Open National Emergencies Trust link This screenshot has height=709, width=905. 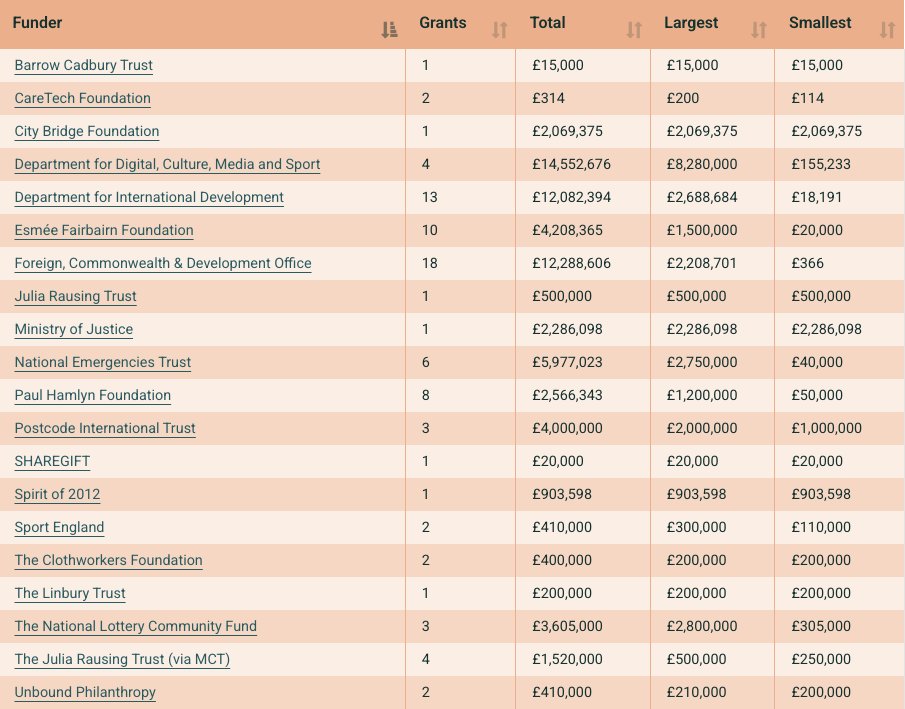pos(103,362)
